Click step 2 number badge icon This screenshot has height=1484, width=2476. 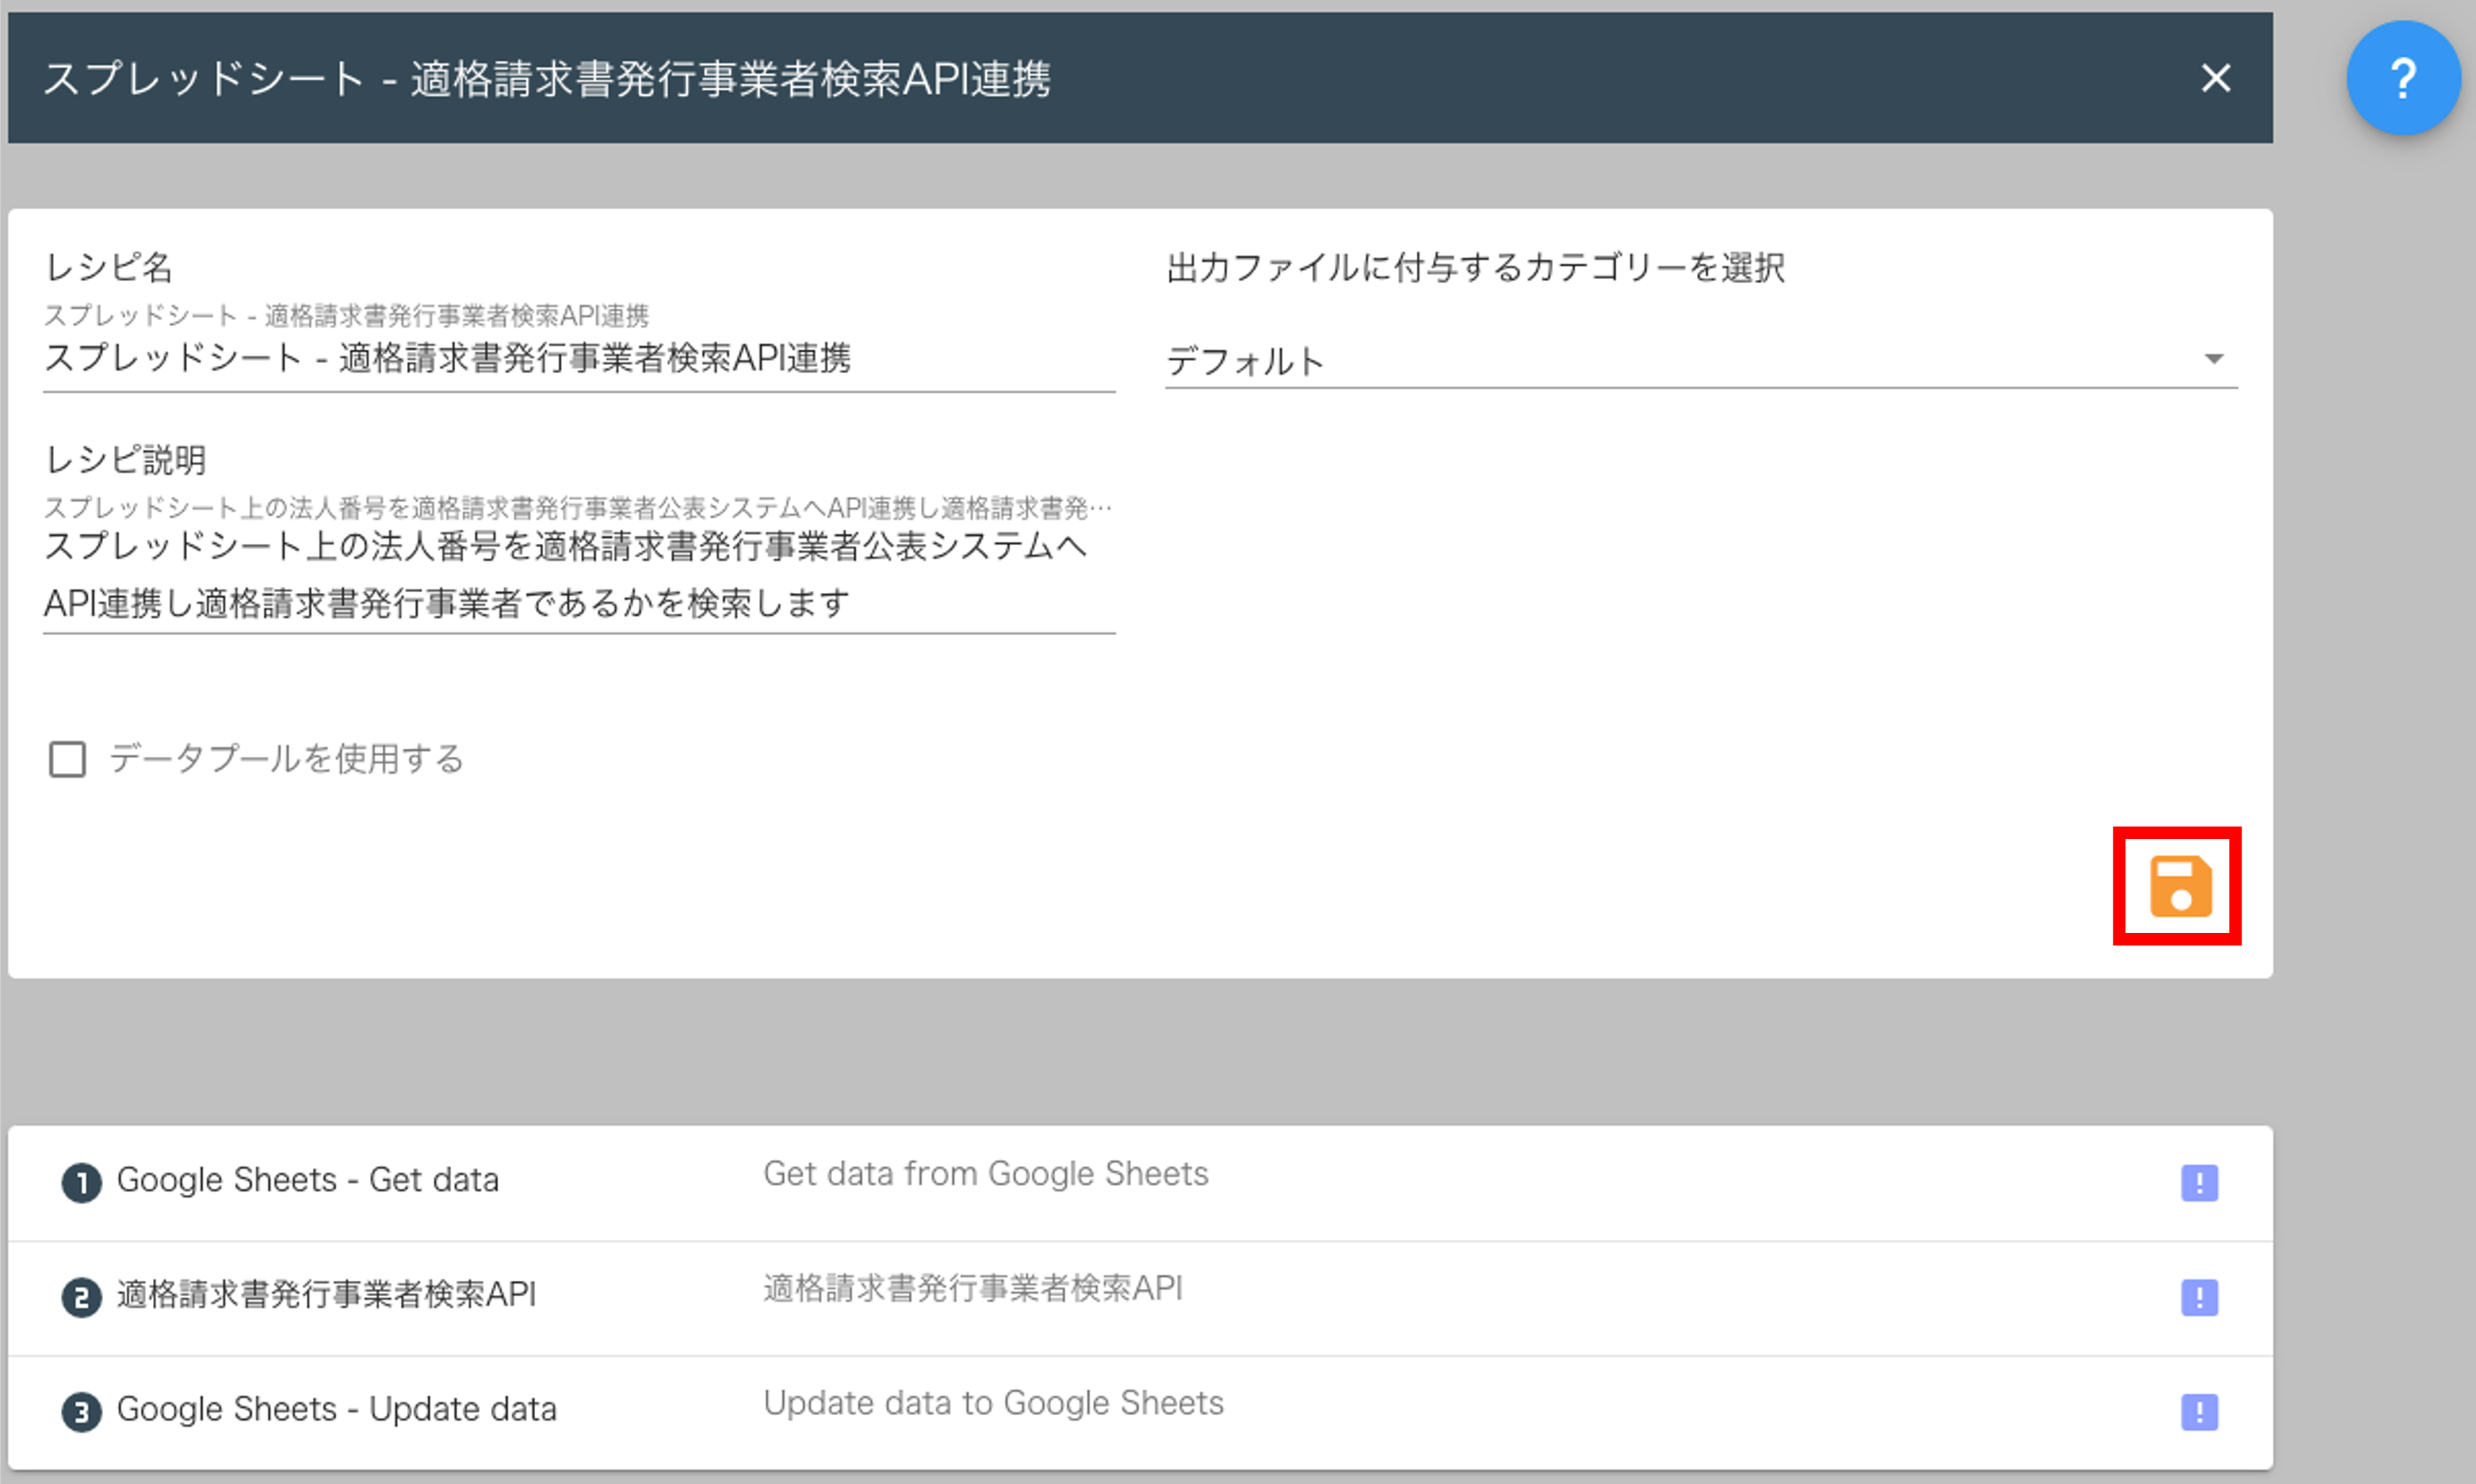[x=81, y=1298]
